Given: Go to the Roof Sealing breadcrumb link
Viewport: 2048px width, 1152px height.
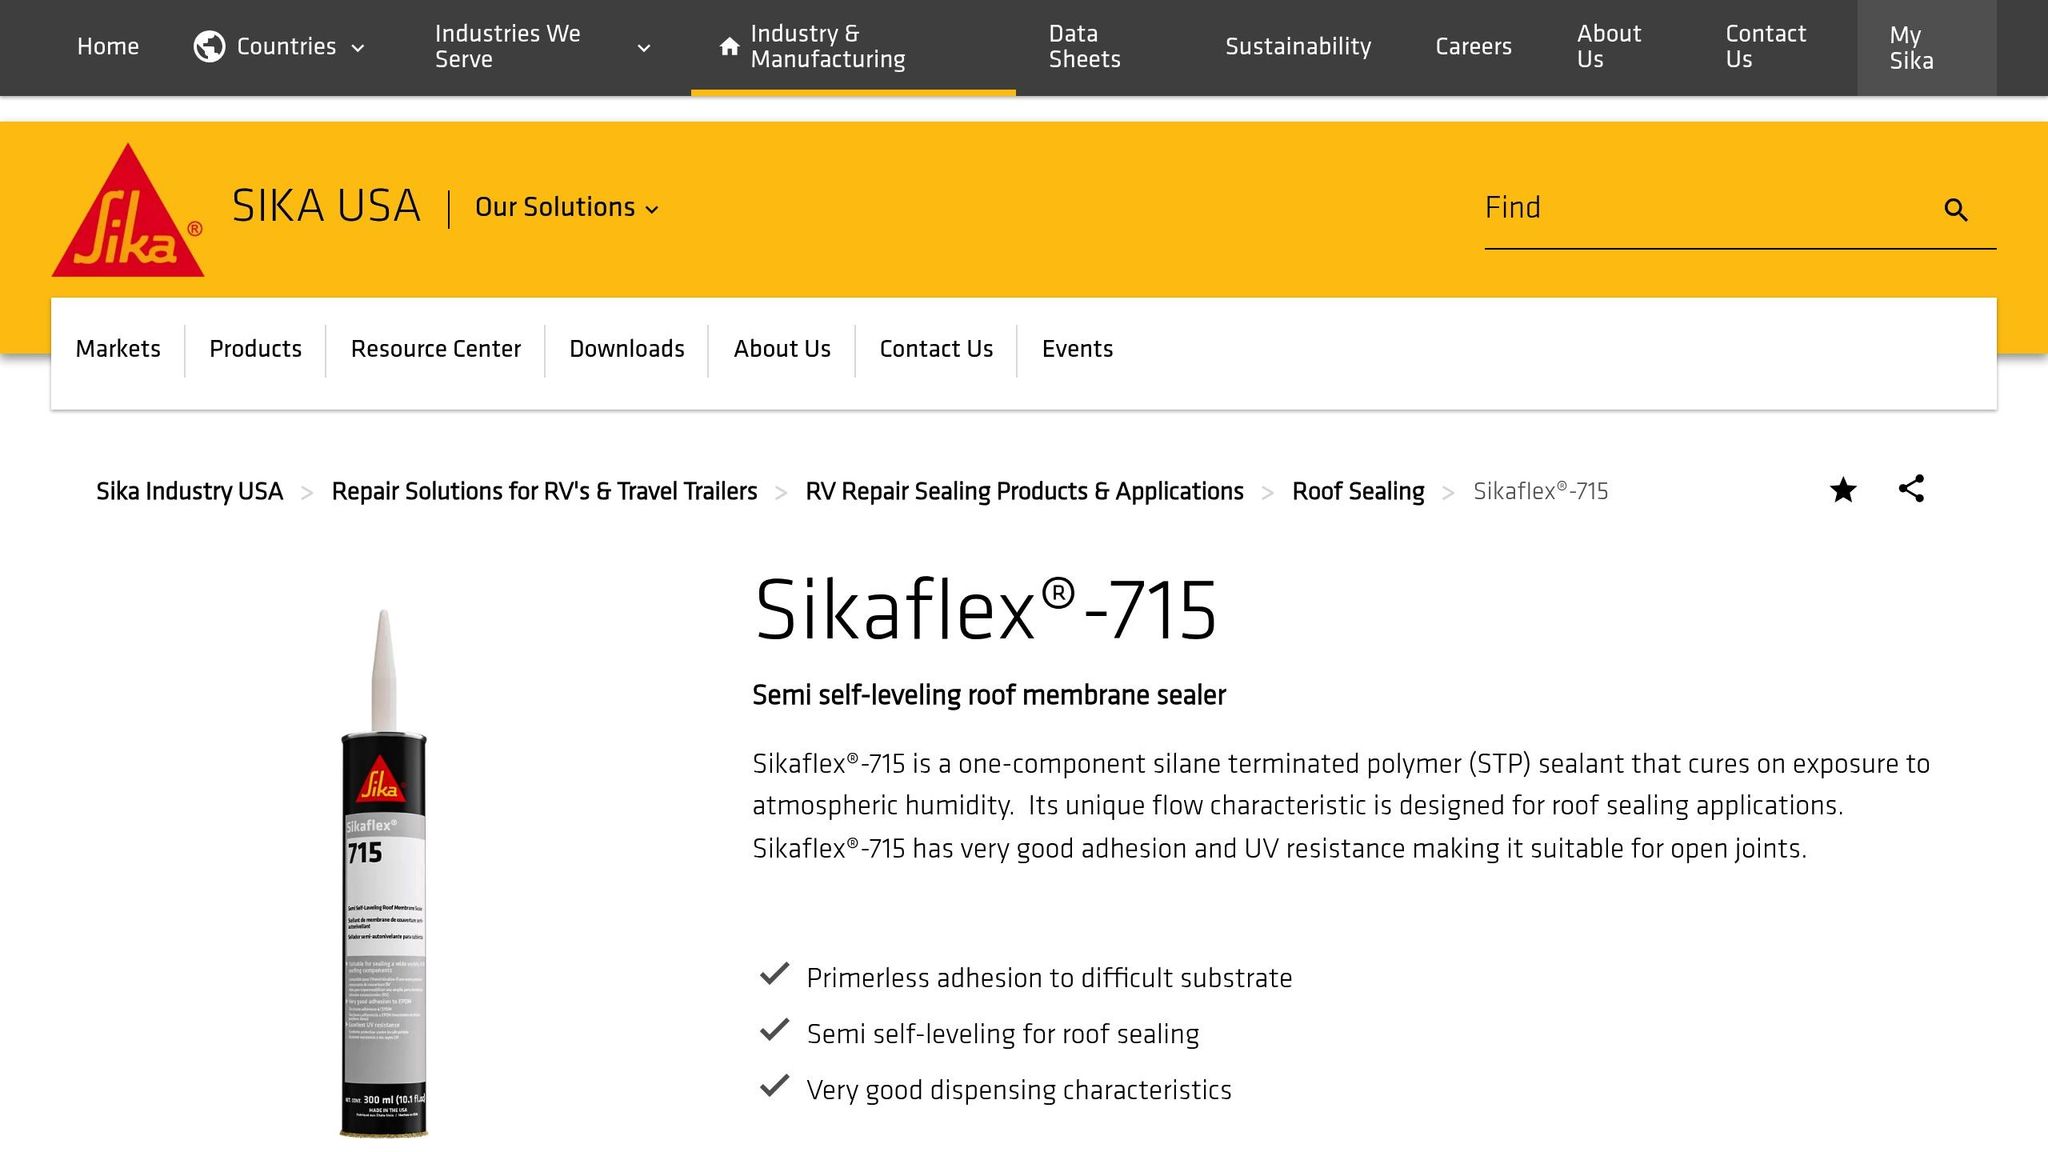Looking at the screenshot, I should click(1358, 491).
